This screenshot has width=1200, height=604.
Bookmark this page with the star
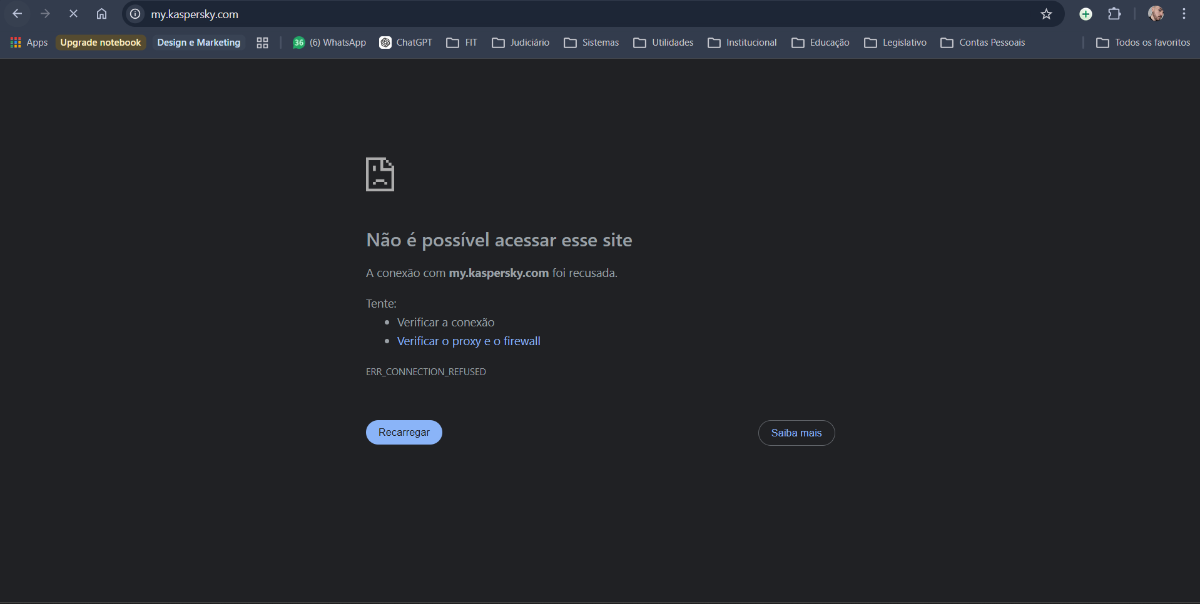[1046, 14]
